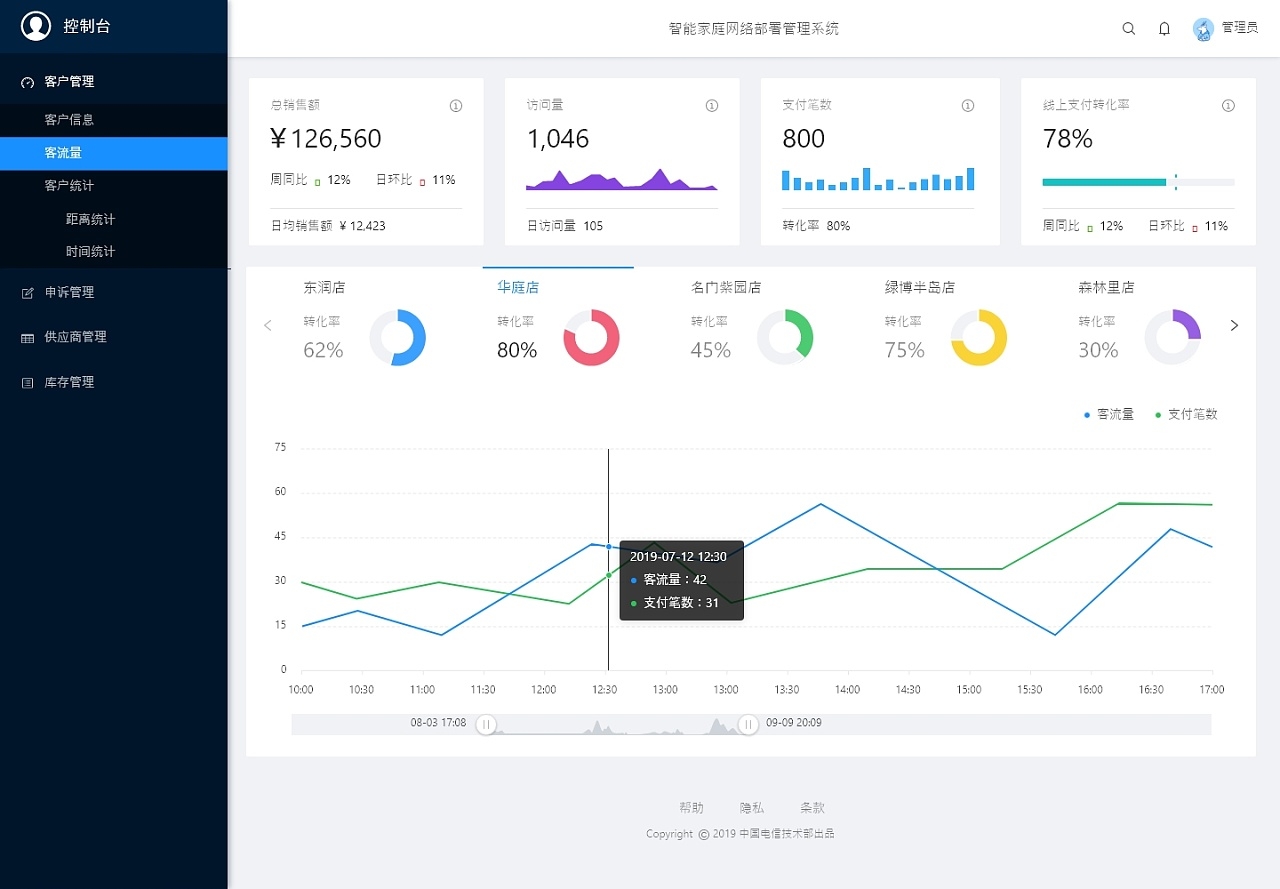The image size is (1280, 889).
Task: Open the 条款 footer link
Action: (x=813, y=808)
